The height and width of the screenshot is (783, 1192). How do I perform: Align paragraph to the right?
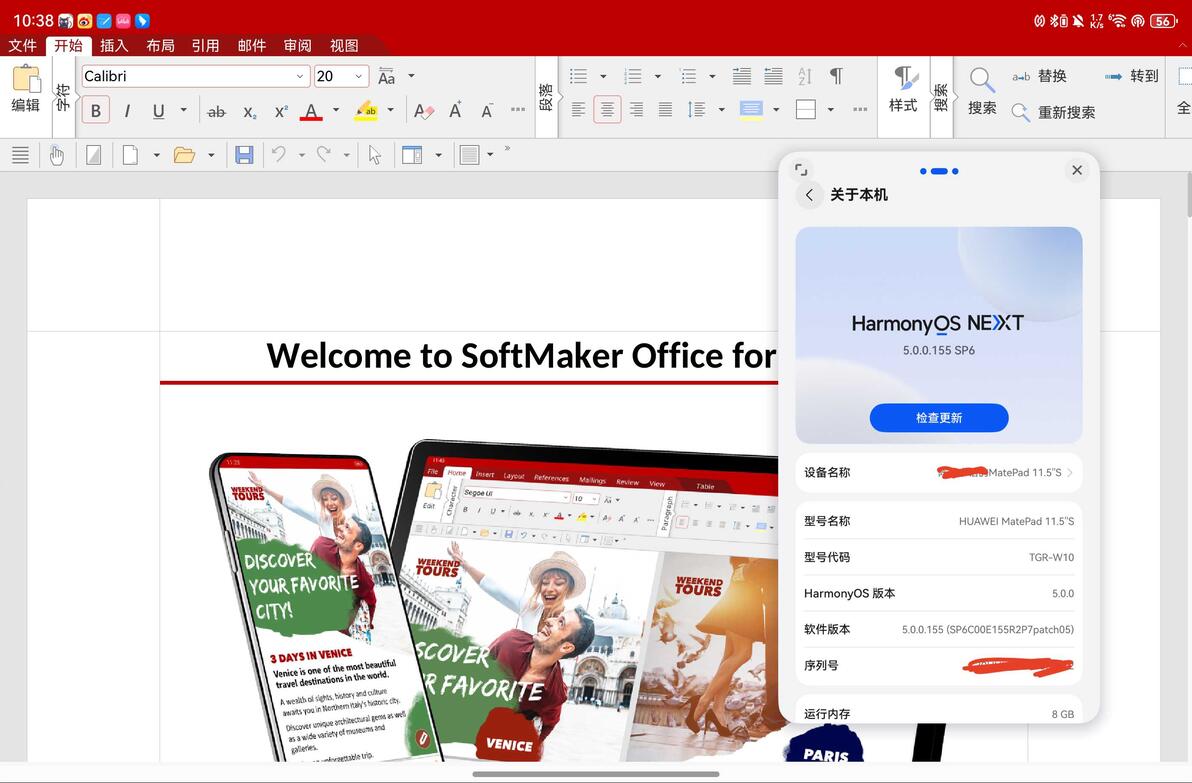tap(636, 109)
